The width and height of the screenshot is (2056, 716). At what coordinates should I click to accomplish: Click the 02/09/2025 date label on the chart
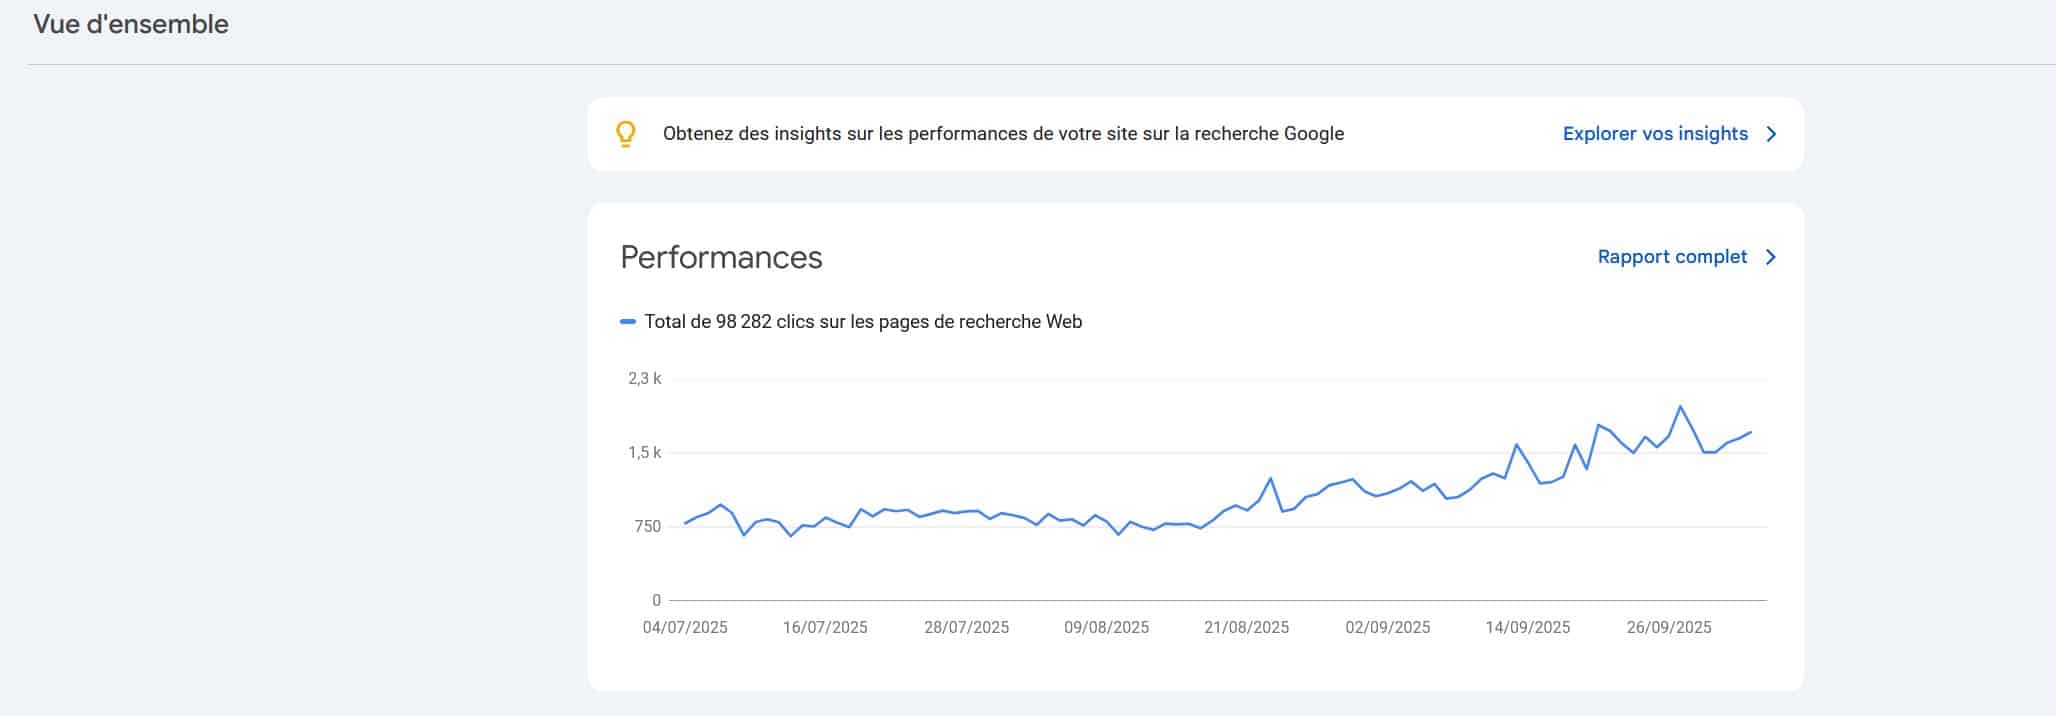pyautogui.click(x=1387, y=628)
